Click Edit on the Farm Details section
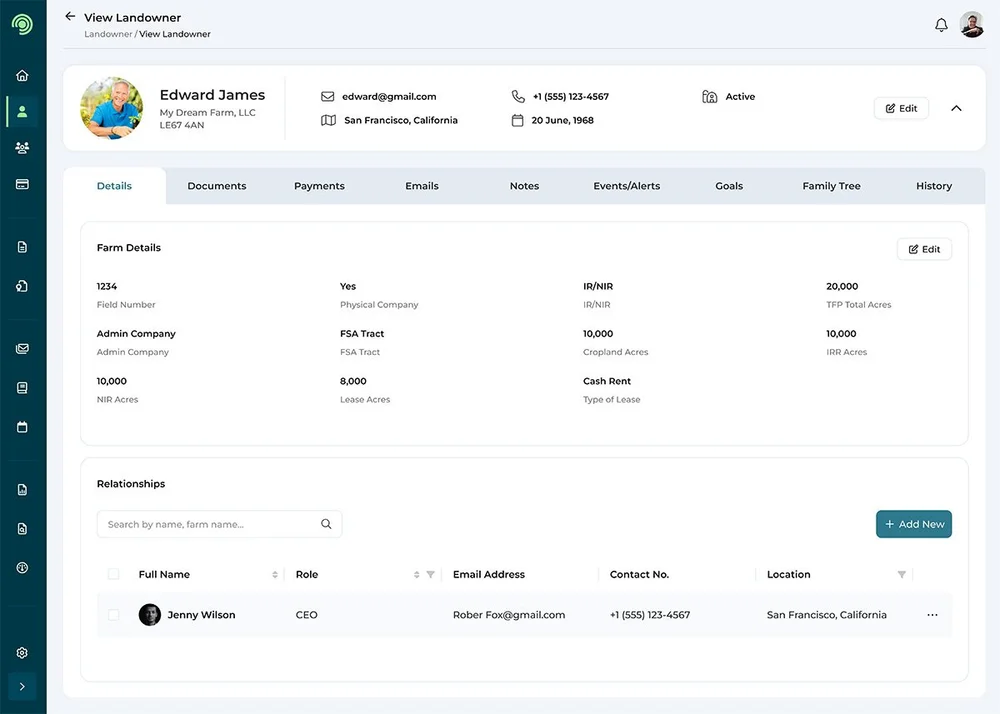The height and width of the screenshot is (714, 1000). coord(924,249)
